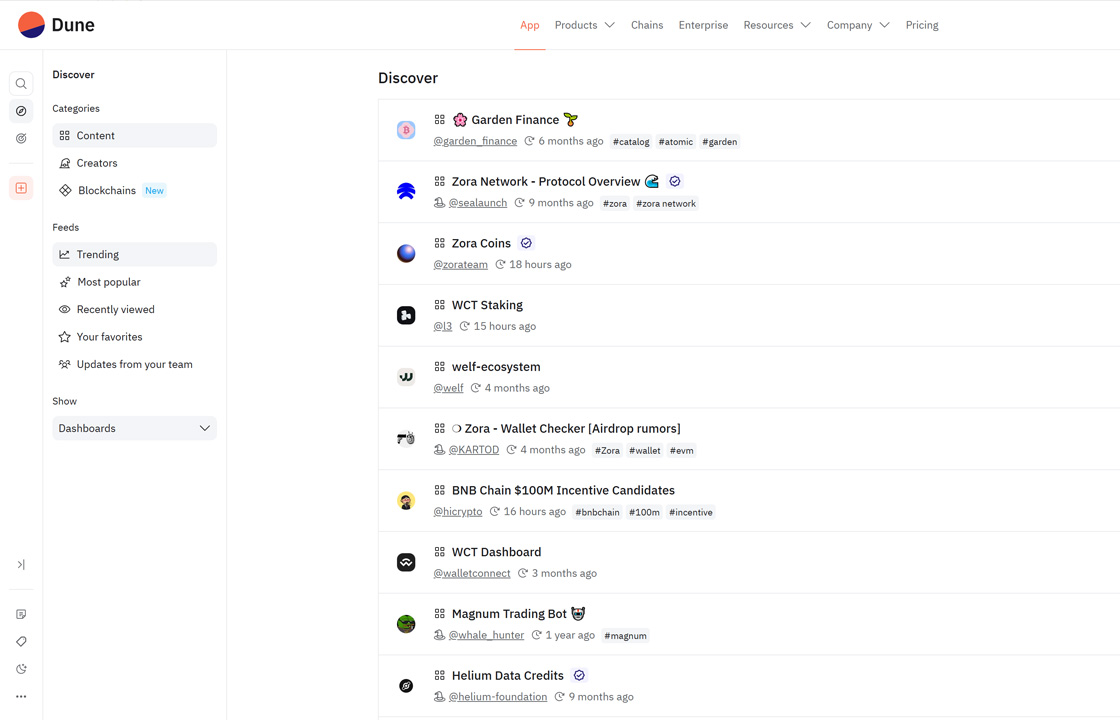Select the Most popular feed
Image resolution: width=1120 pixels, height=720 pixels.
pyautogui.click(x=134, y=282)
